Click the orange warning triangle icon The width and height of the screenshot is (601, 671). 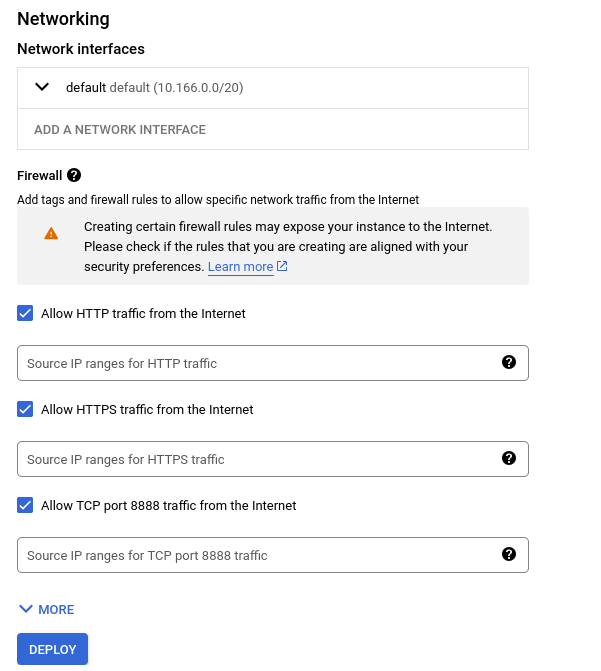51,234
